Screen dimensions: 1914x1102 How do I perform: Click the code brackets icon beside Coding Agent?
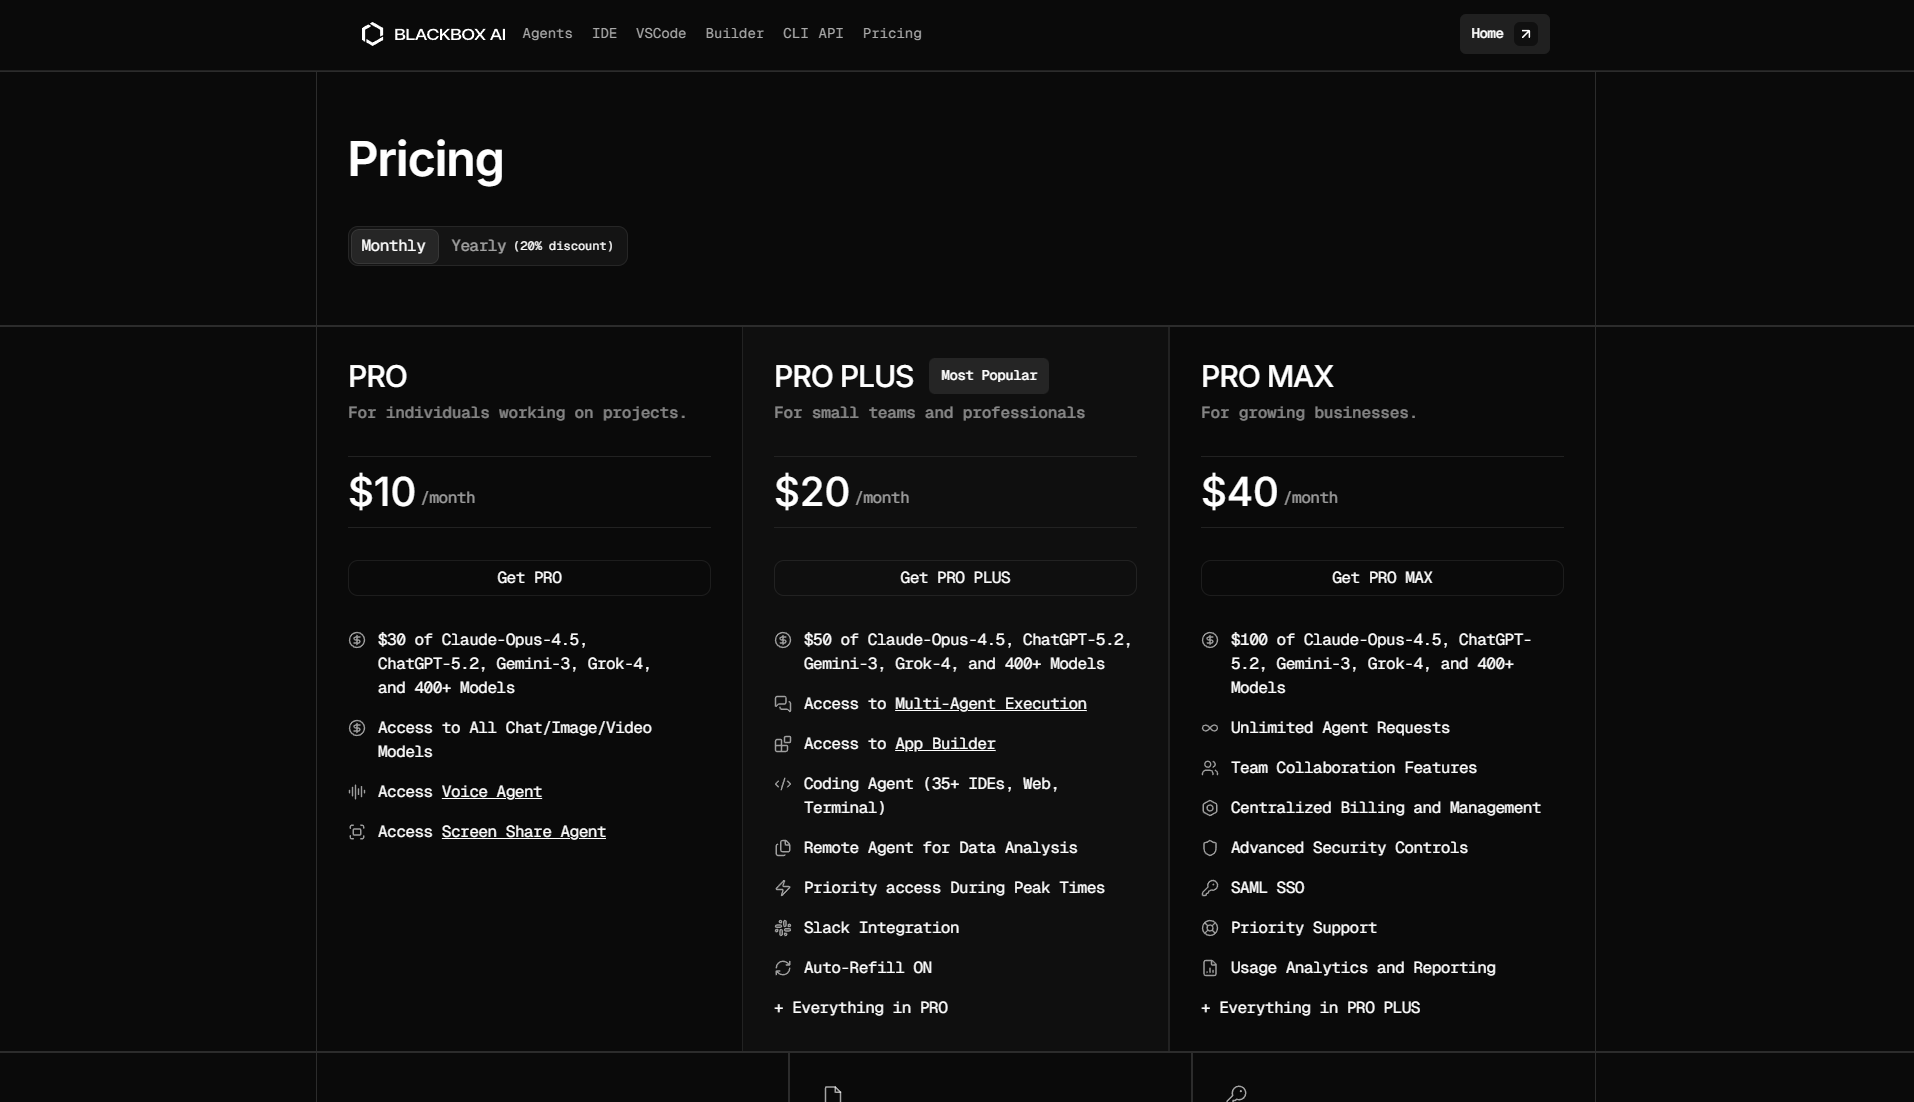pyautogui.click(x=783, y=784)
